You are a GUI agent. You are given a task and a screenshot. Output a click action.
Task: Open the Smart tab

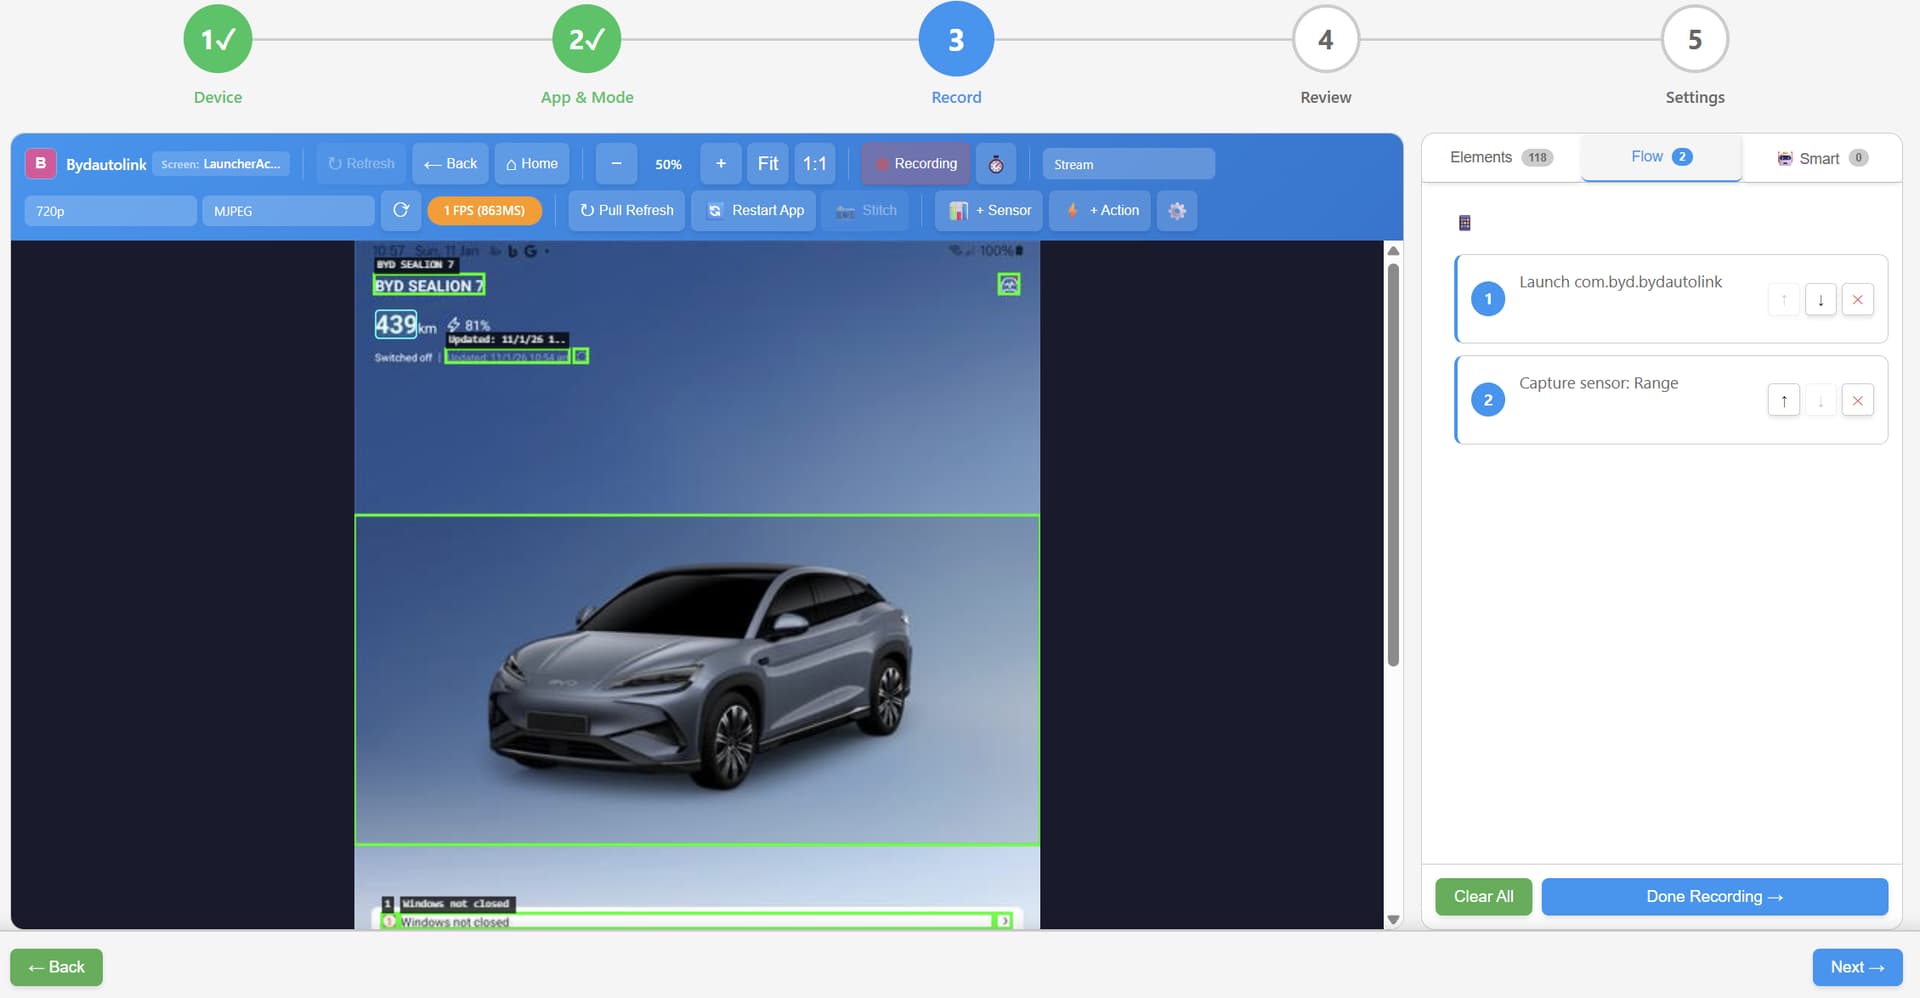pyautogui.click(x=1820, y=158)
